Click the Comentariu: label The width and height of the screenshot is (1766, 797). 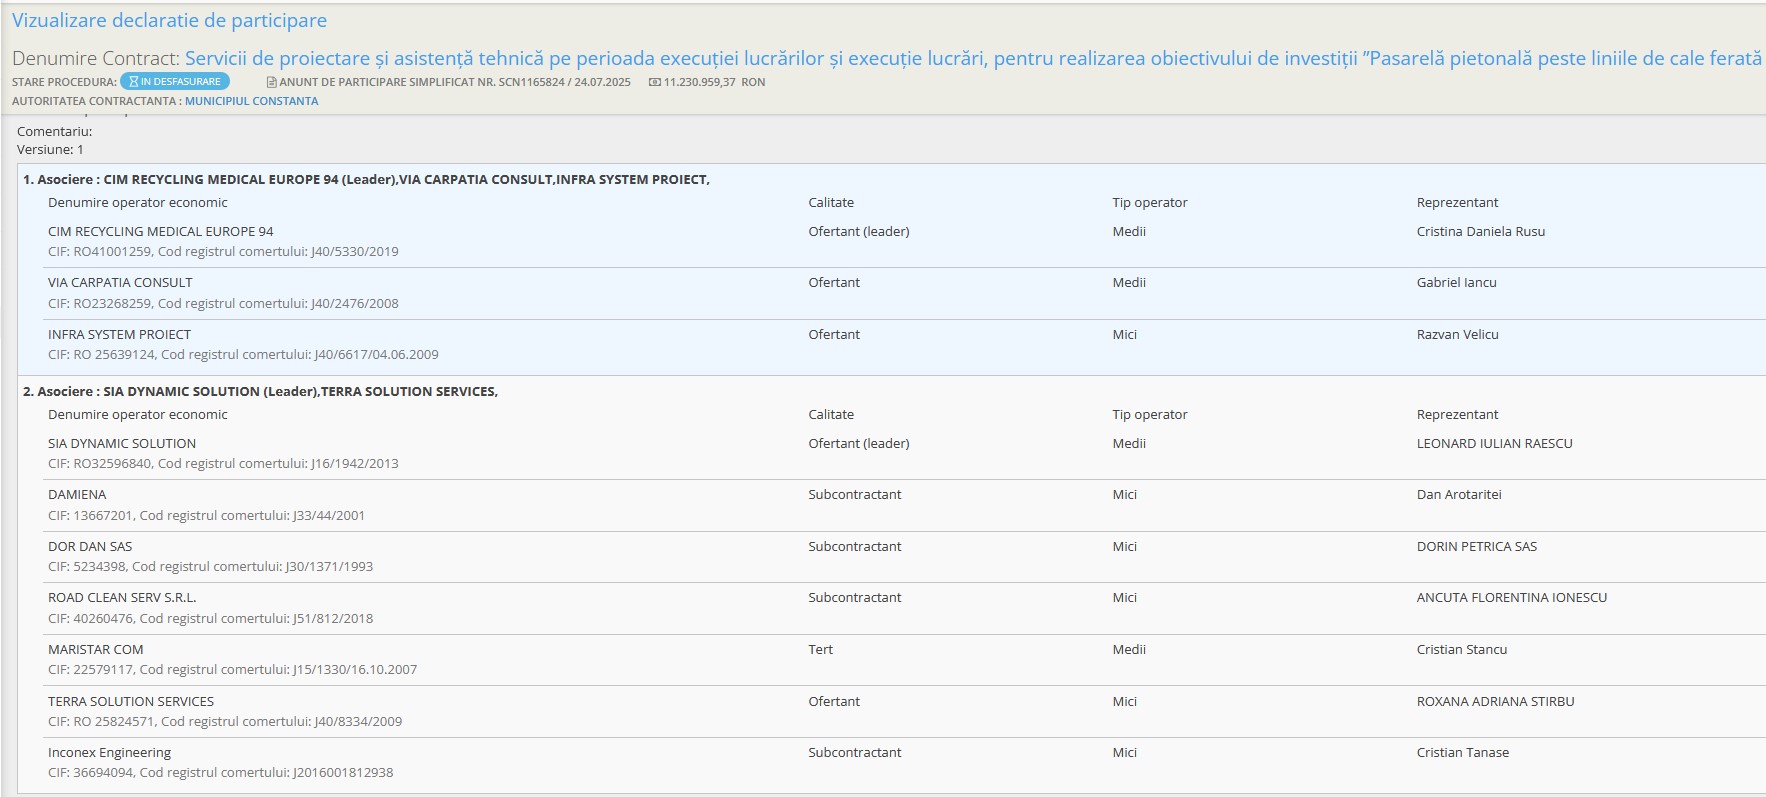click(54, 131)
